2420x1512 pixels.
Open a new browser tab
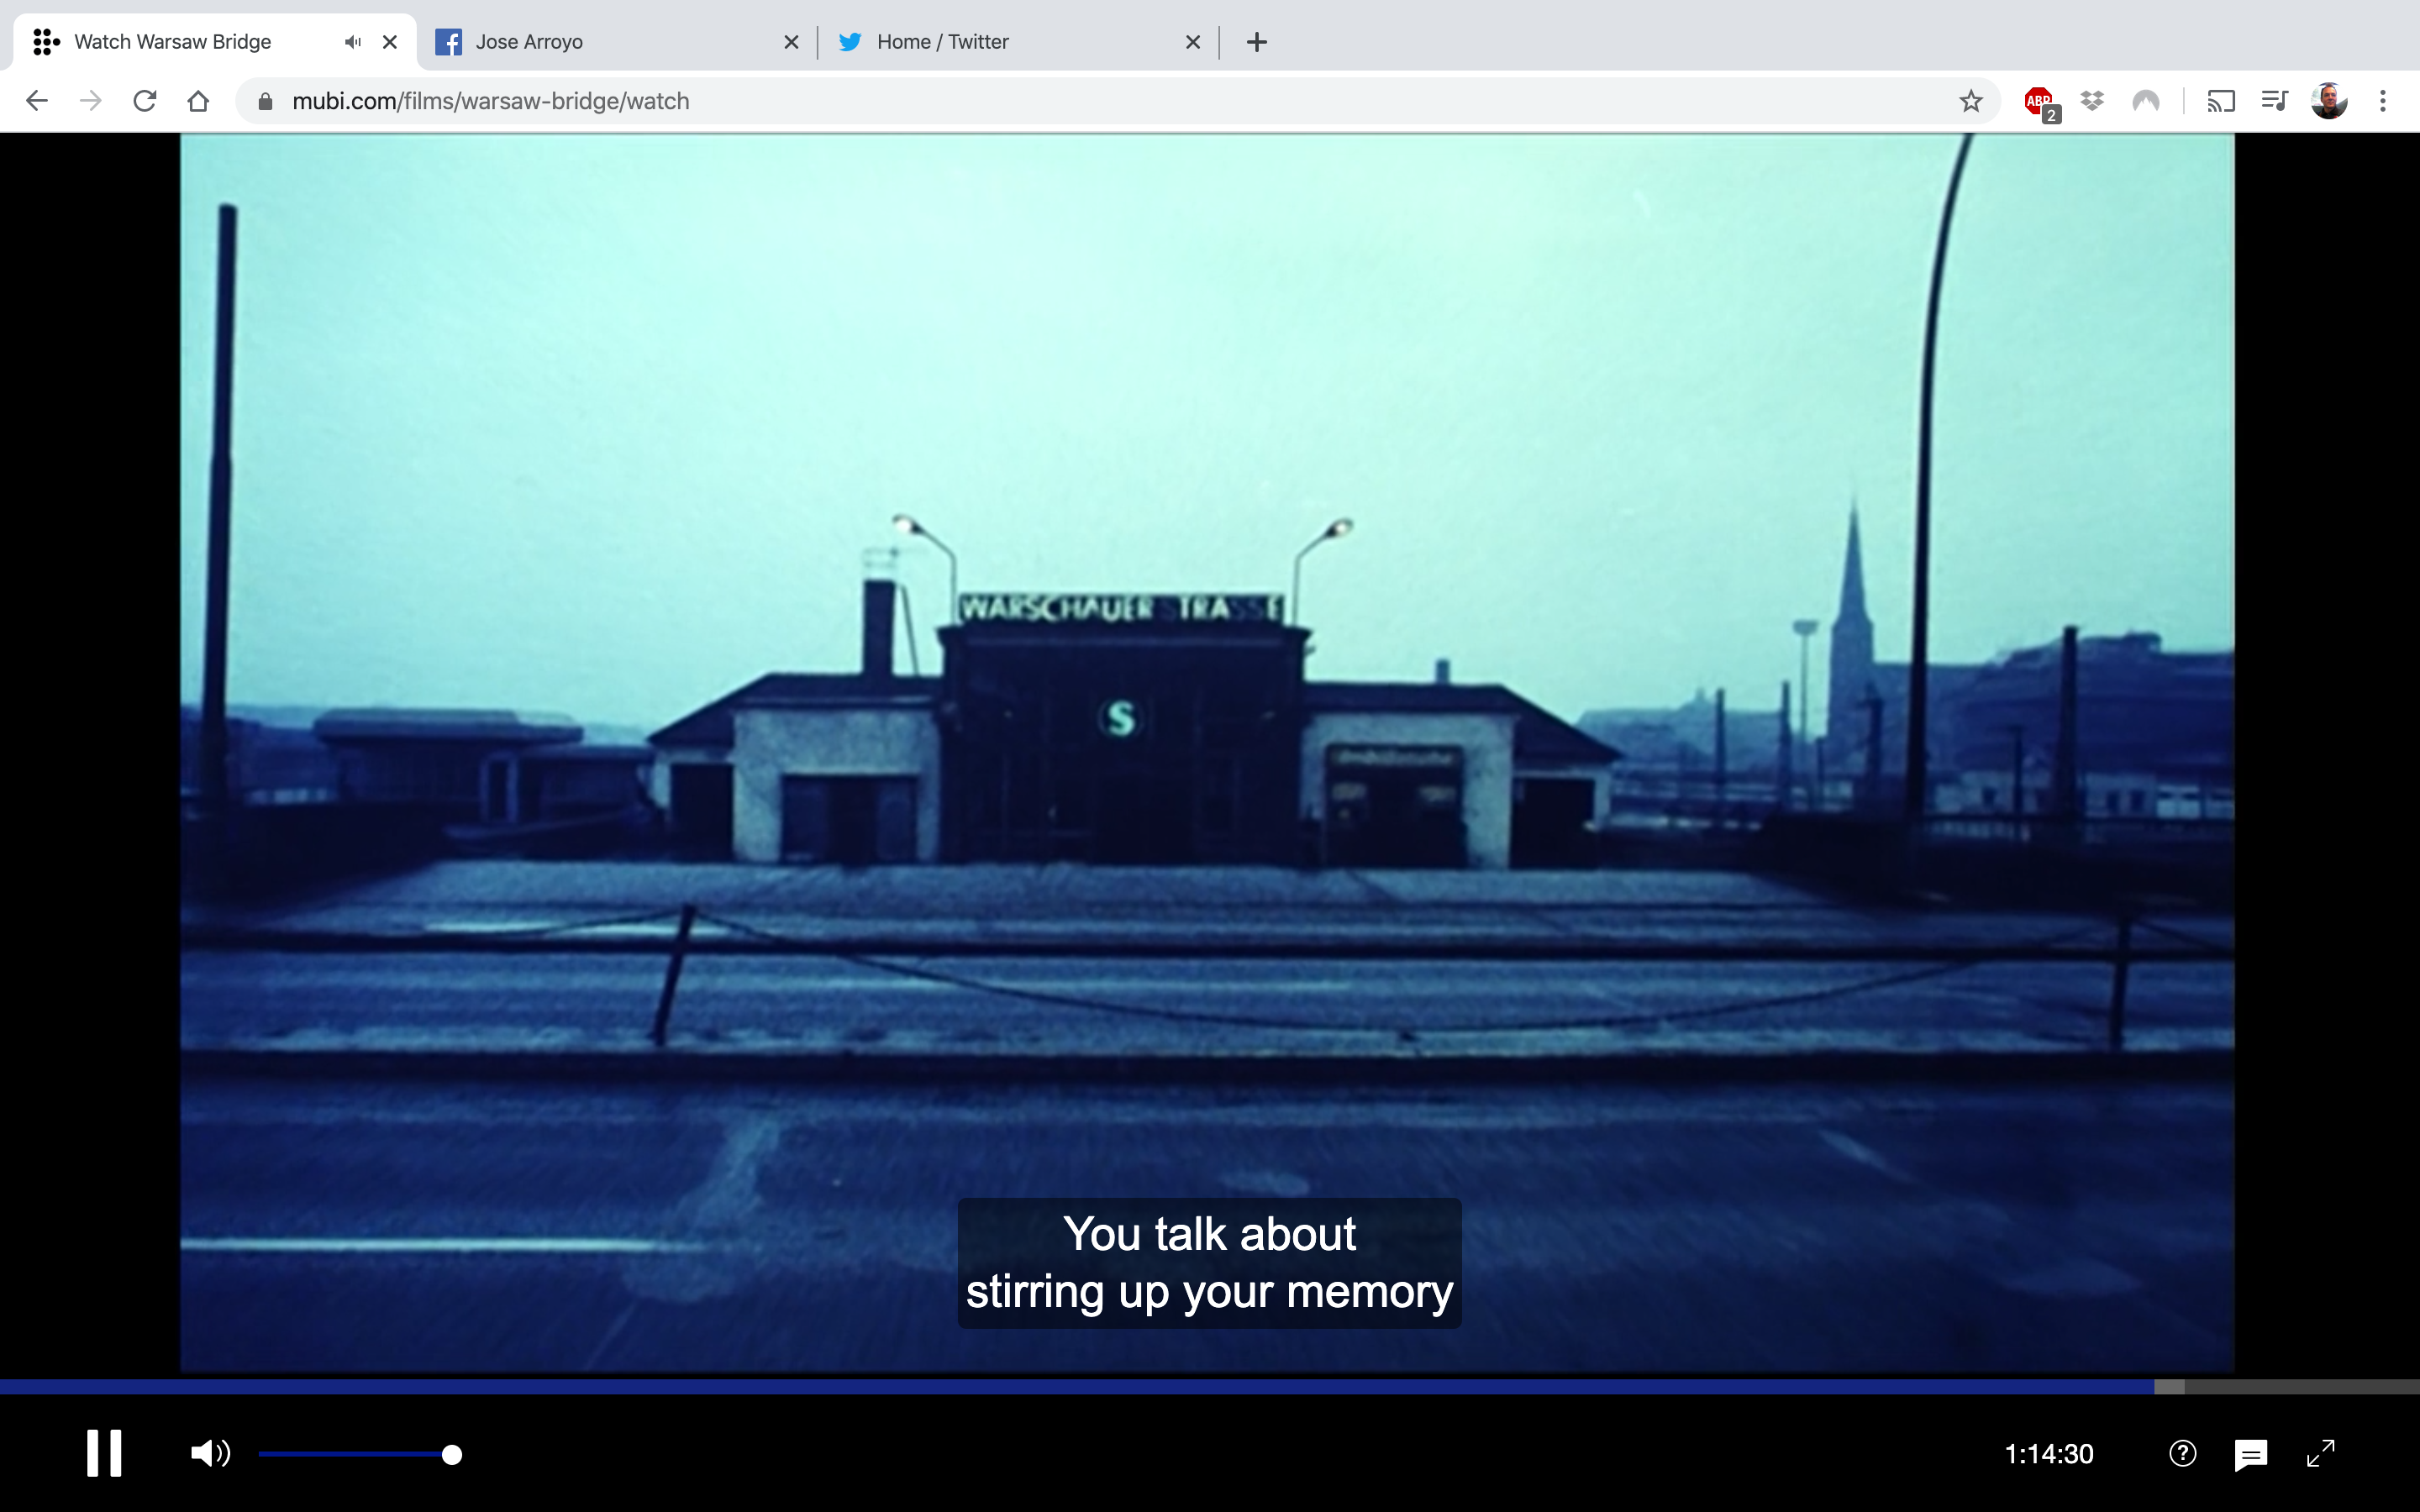pos(1257,42)
